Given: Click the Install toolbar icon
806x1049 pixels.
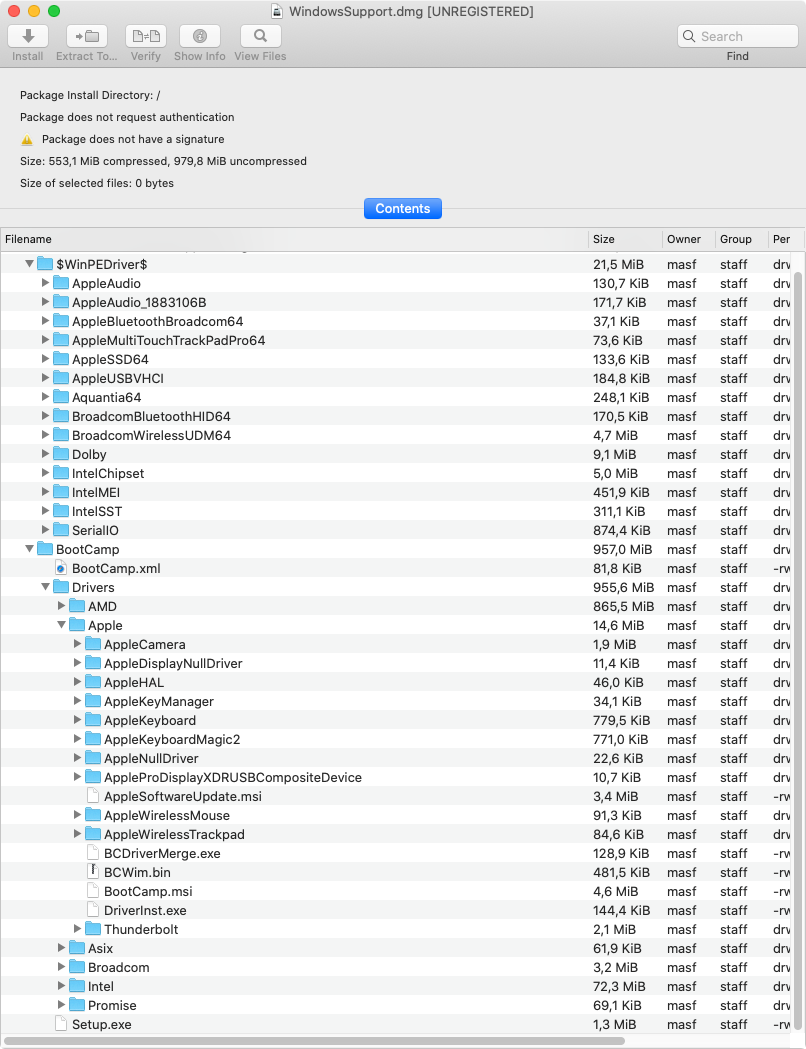Looking at the screenshot, I should (x=27, y=36).
